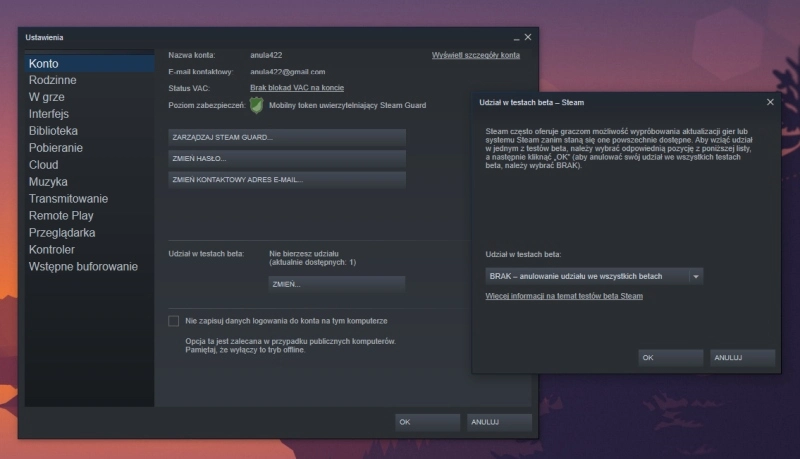Open Interfejs settings page
The image size is (800, 459).
48,114
